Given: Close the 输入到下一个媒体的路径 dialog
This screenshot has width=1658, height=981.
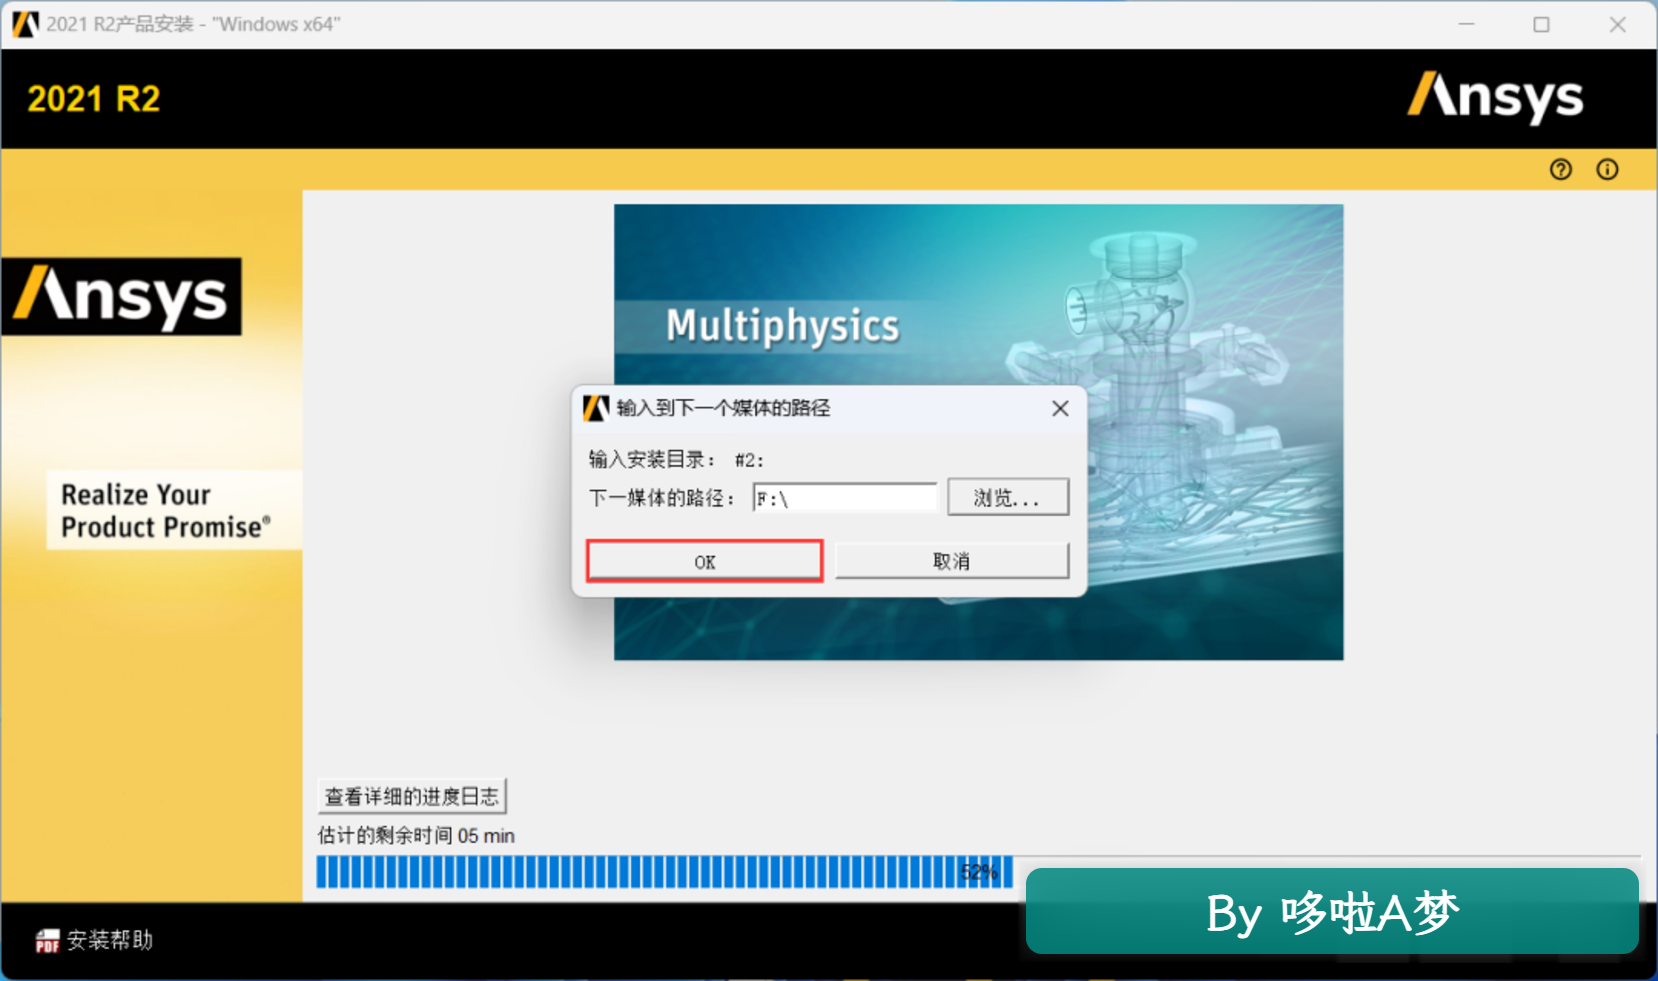Looking at the screenshot, I should (x=1060, y=408).
